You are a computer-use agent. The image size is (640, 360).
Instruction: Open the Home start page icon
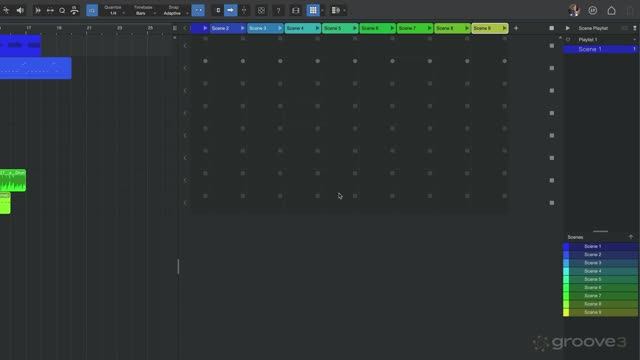pos(611,11)
